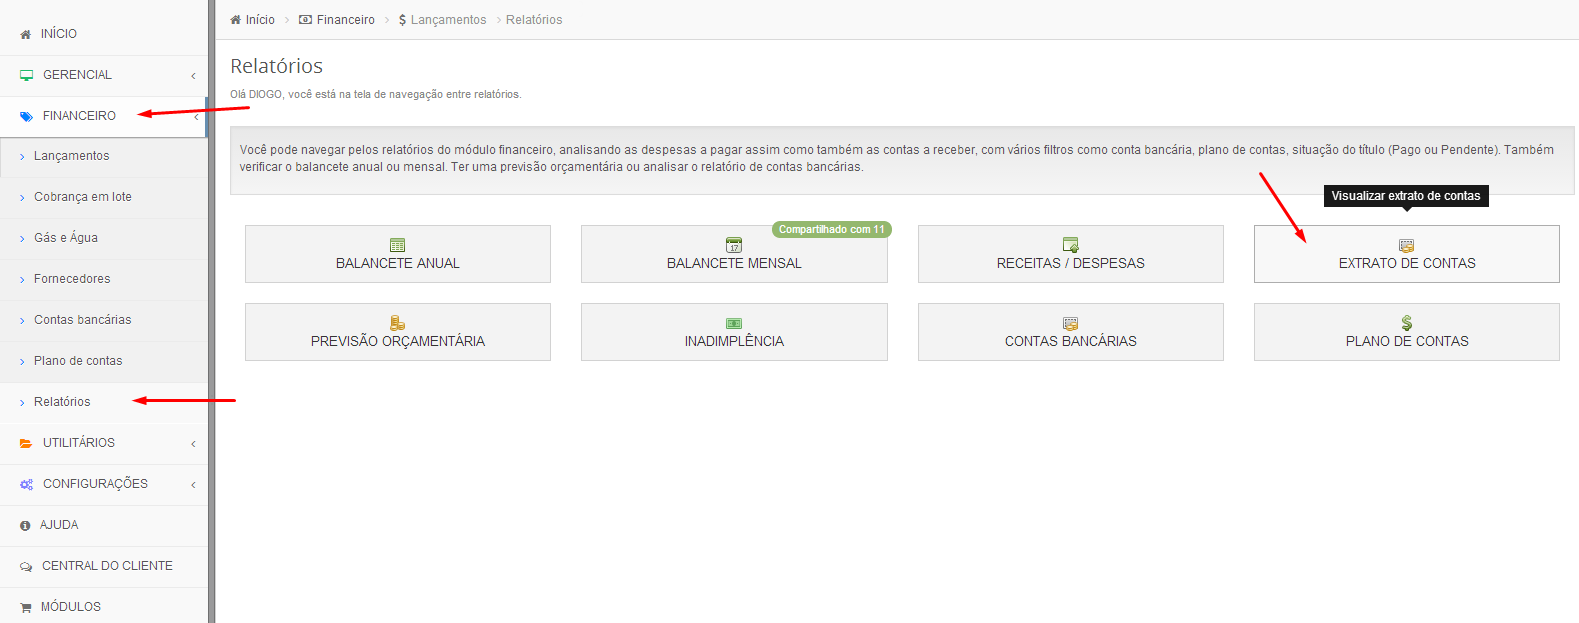Screen dimensions: 1579x623
Task: Open PLANO DE CONTAS report button
Action: [1407, 332]
